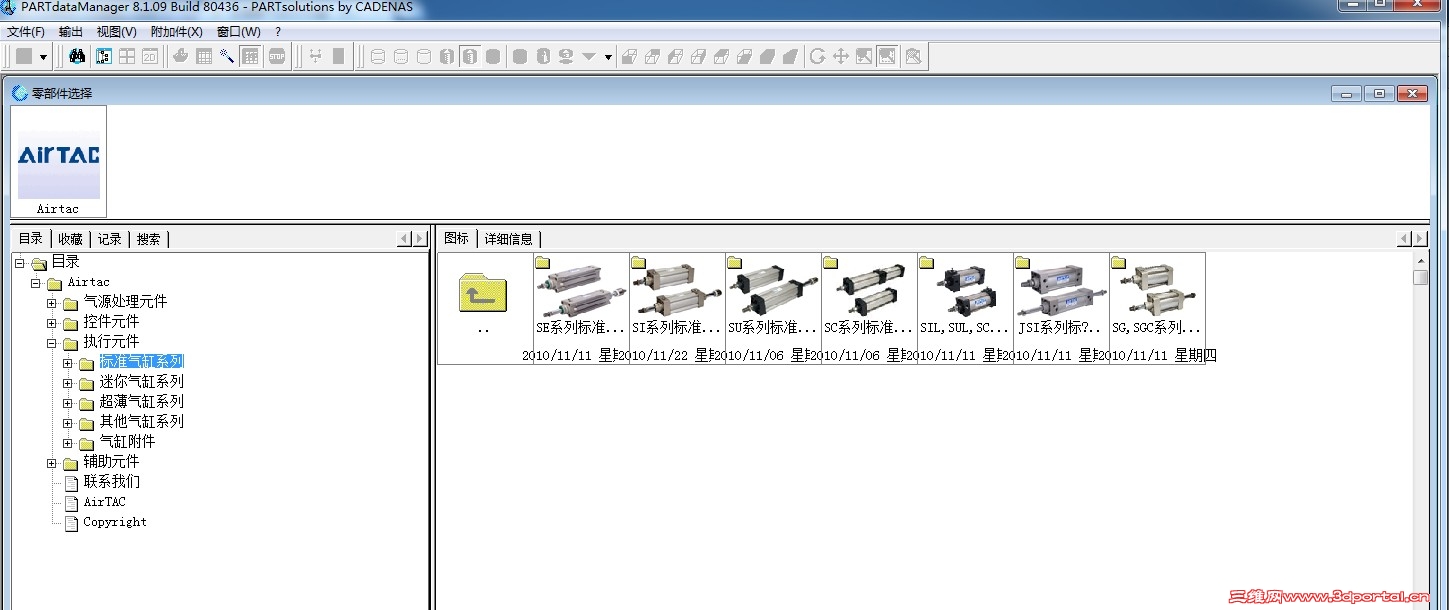This screenshot has width=1449, height=610.
Task: Open the 视图(V) menu
Action: 116,32
